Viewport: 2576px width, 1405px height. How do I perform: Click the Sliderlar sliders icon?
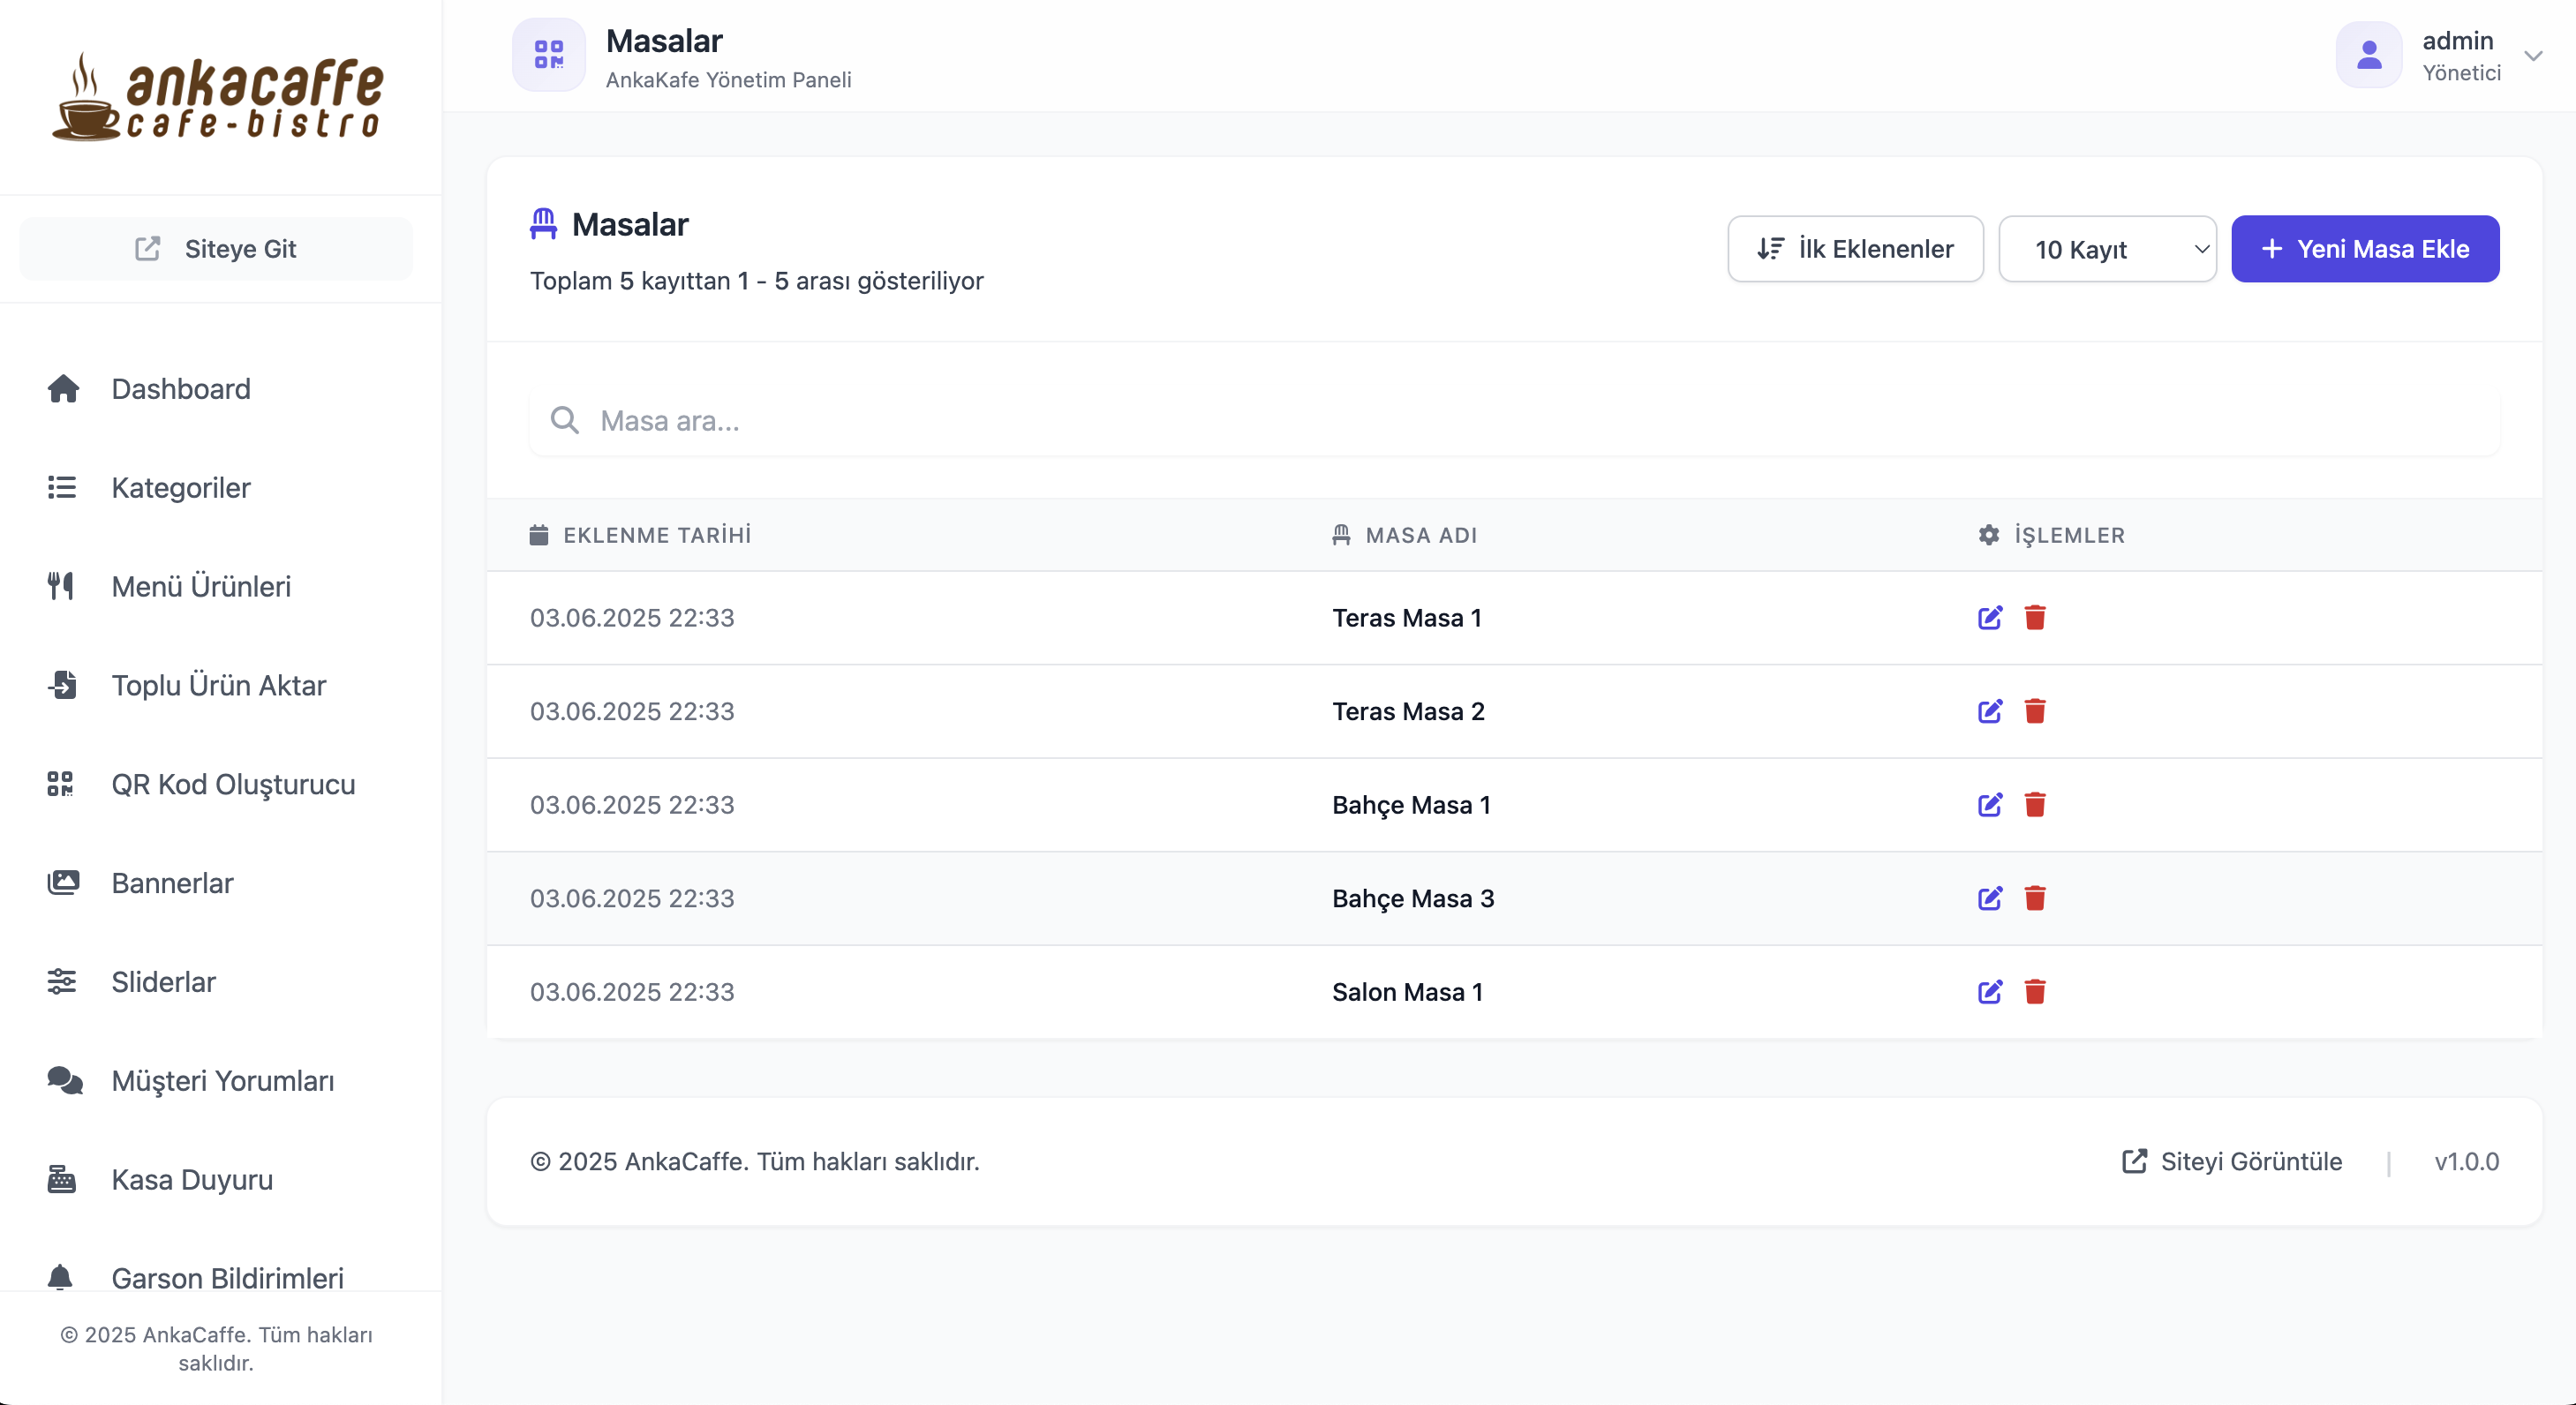pyautogui.click(x=62, y=982)
